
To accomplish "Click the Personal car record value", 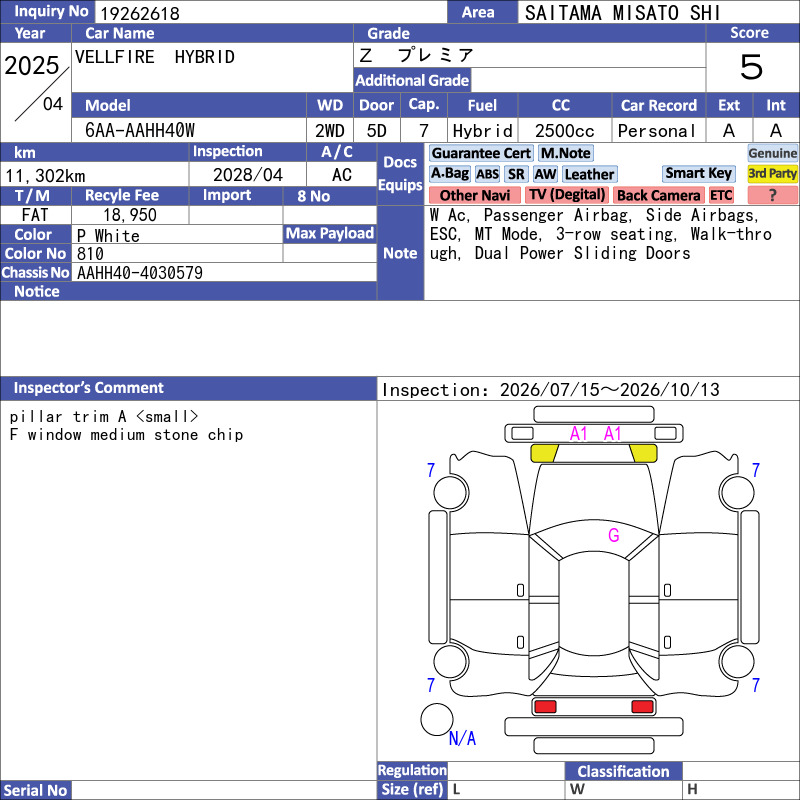I will pyautogui.click(x=656, y=131).
